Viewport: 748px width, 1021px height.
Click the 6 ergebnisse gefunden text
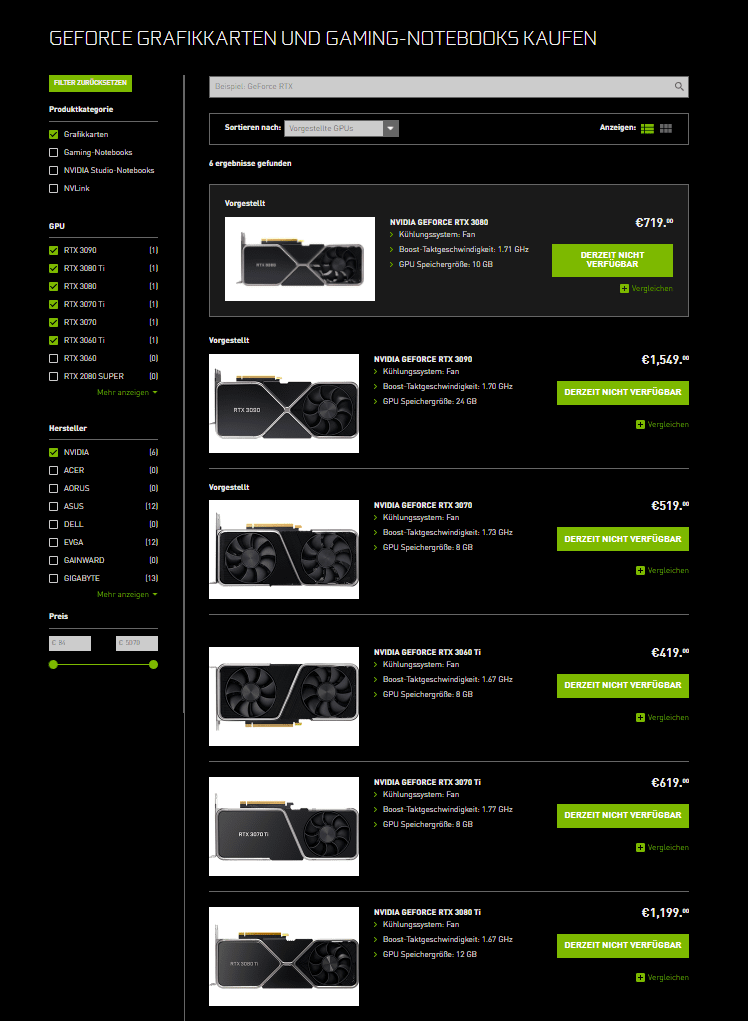pyautogui.click(x=250, y=163)
